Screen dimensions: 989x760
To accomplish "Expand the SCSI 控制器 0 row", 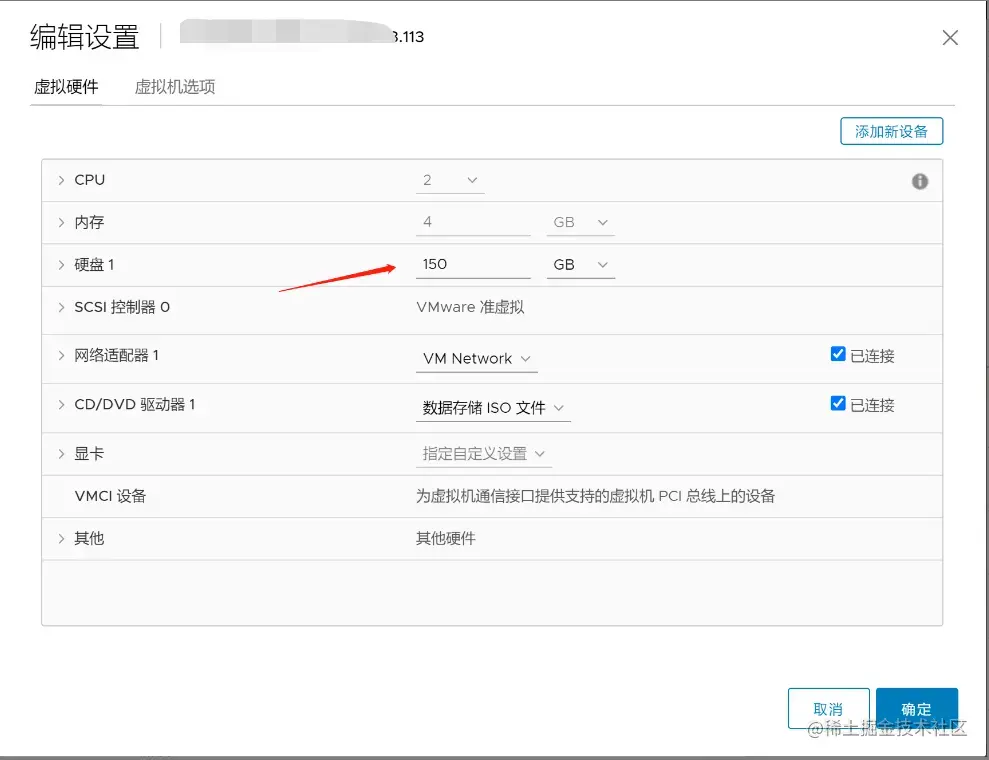I will [x=61, y=307].
